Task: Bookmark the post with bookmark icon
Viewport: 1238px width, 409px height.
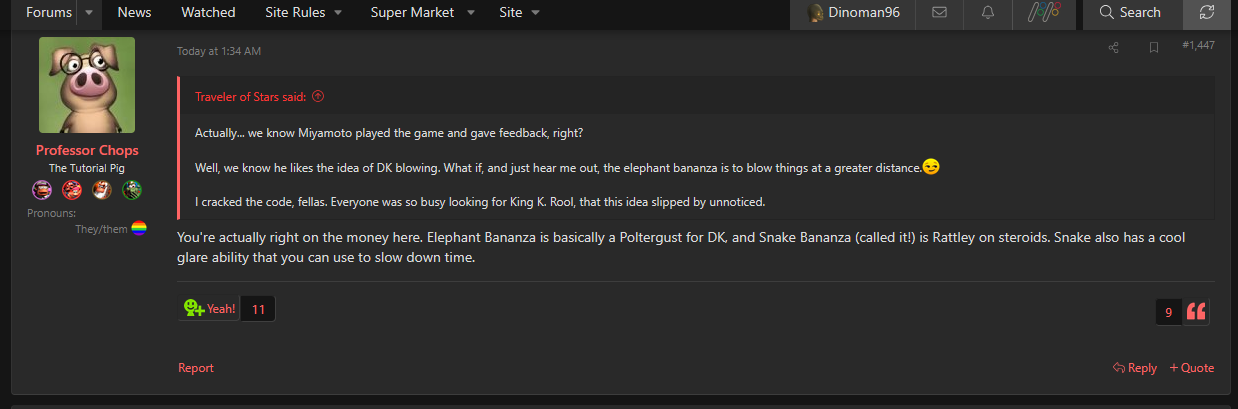Action: pyautogui.click(x=1153, y=47)
